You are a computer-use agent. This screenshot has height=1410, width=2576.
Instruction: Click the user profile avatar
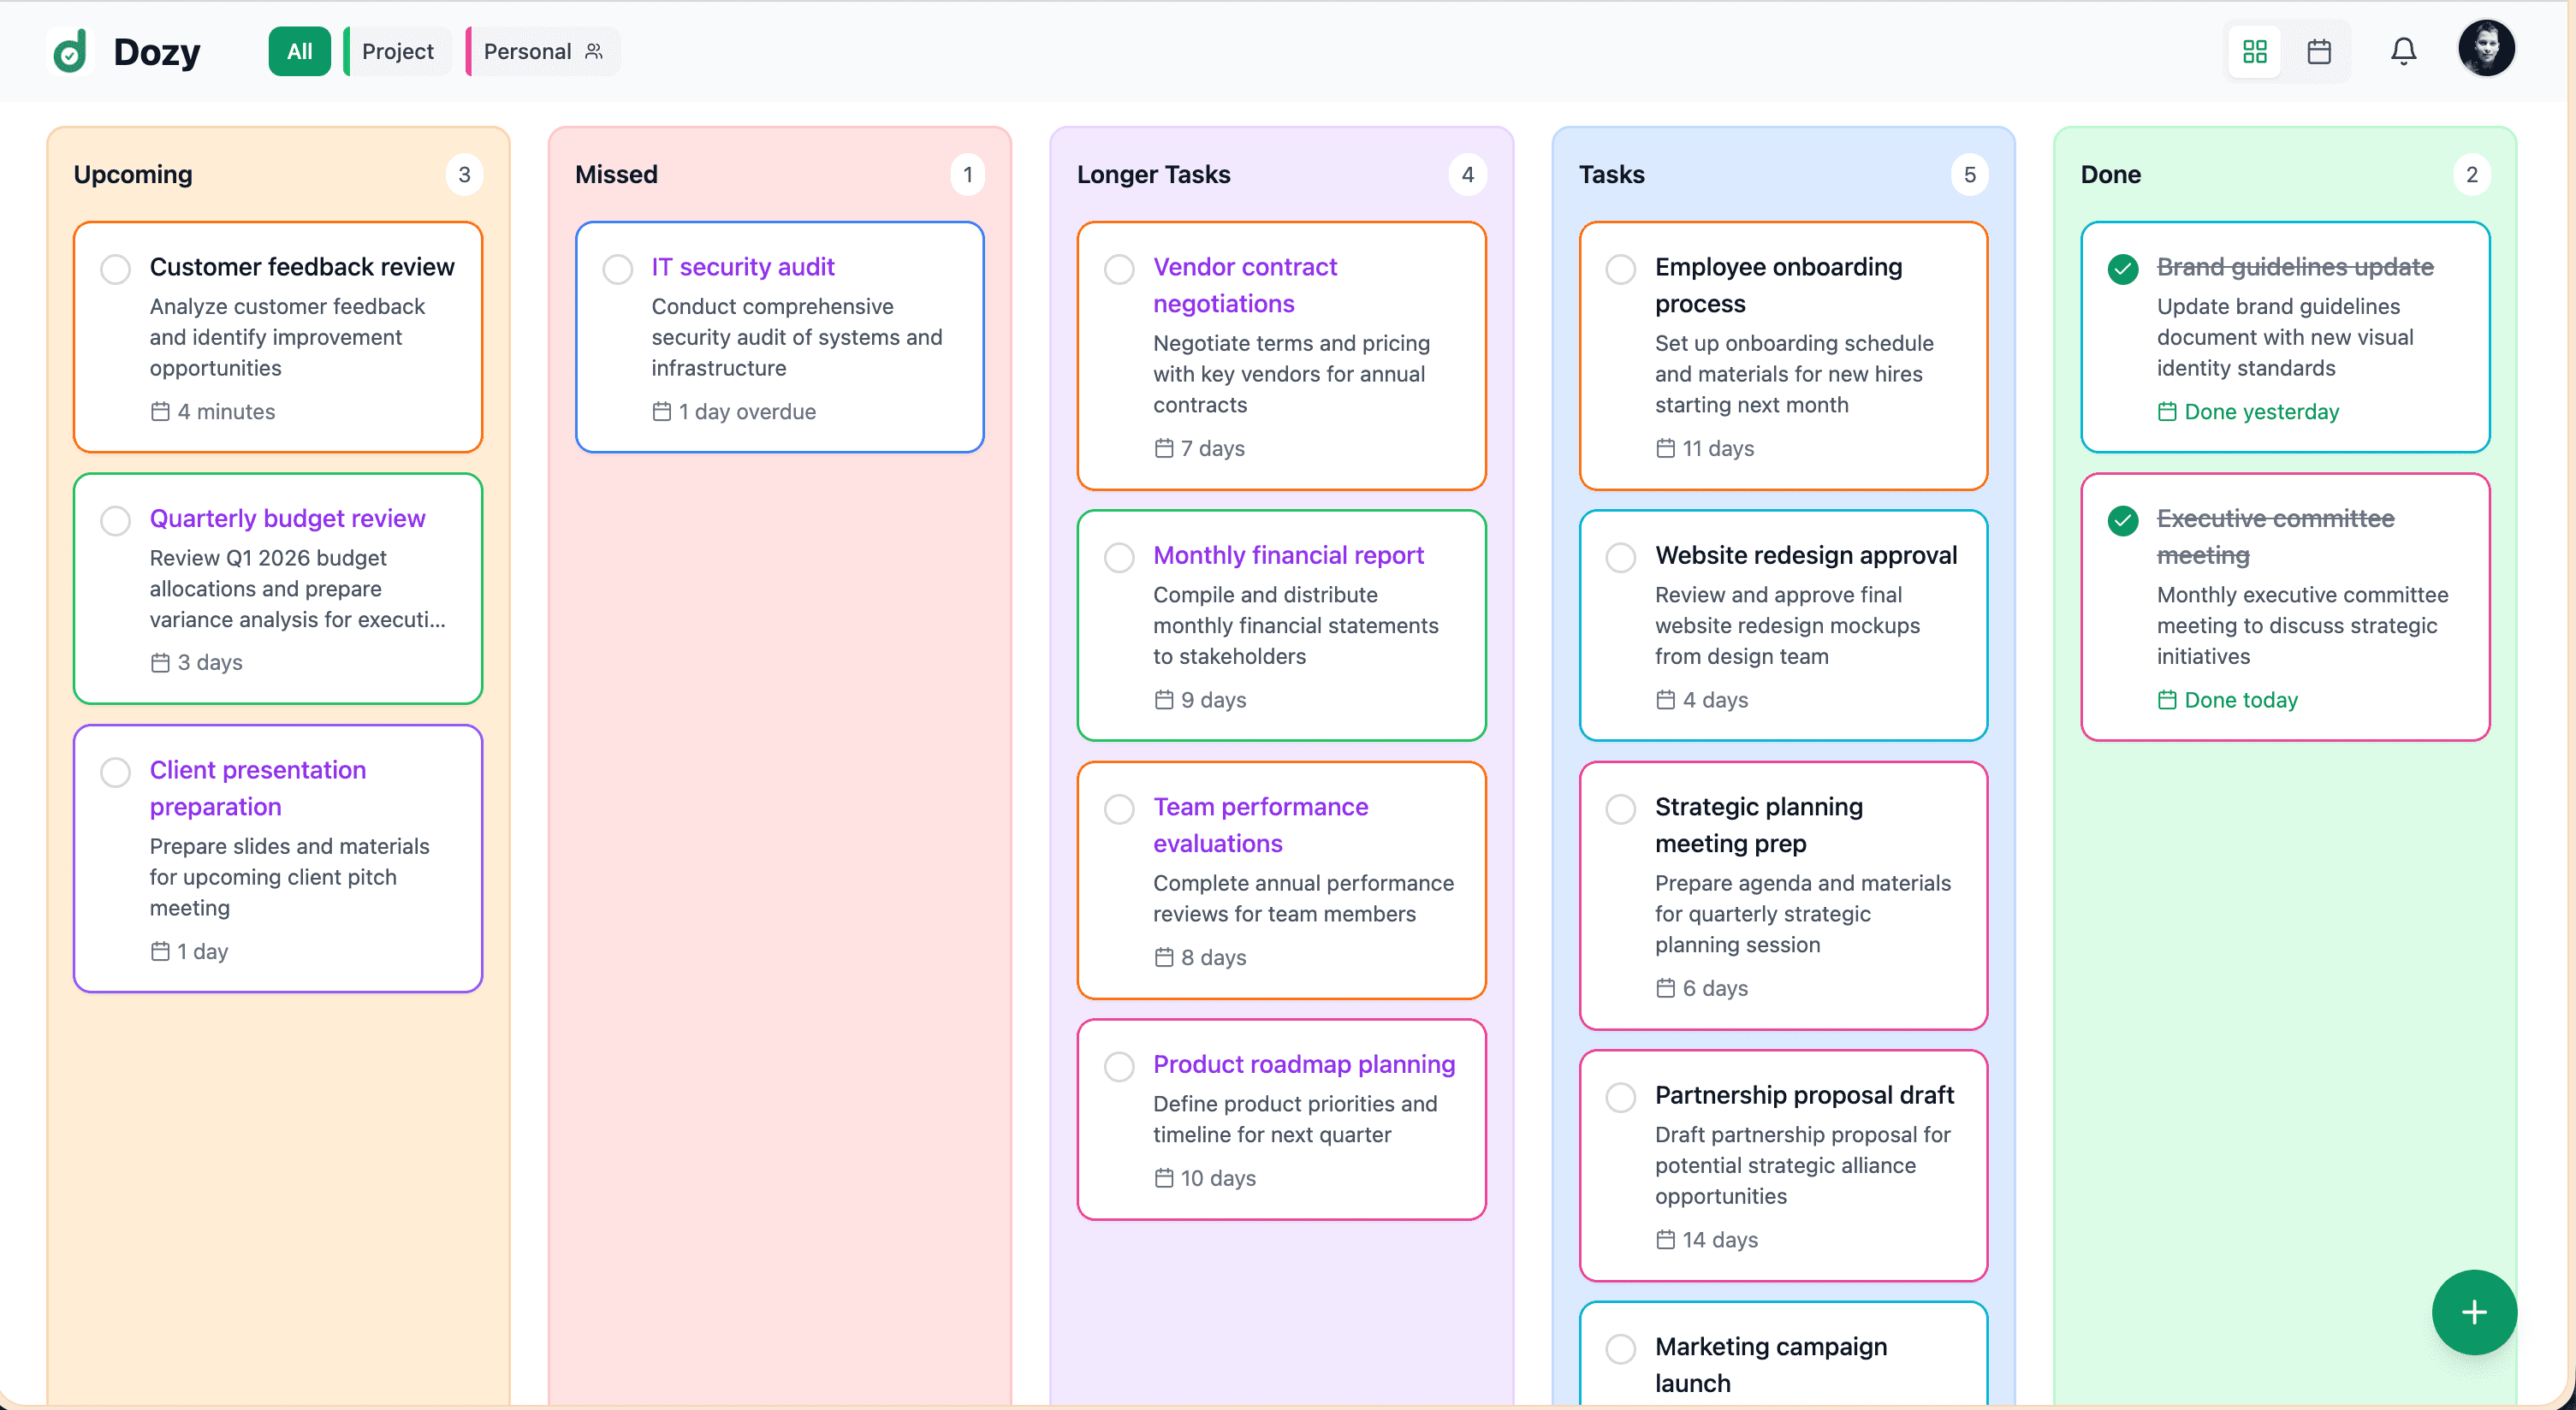point(2487,48)
